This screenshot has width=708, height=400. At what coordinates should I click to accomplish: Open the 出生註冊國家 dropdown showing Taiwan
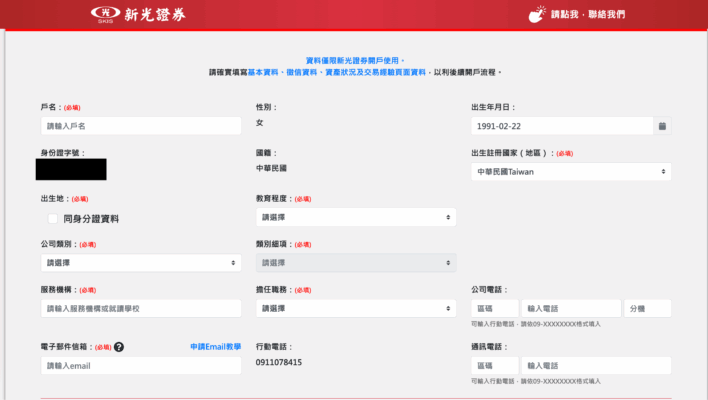coord(571,172)
